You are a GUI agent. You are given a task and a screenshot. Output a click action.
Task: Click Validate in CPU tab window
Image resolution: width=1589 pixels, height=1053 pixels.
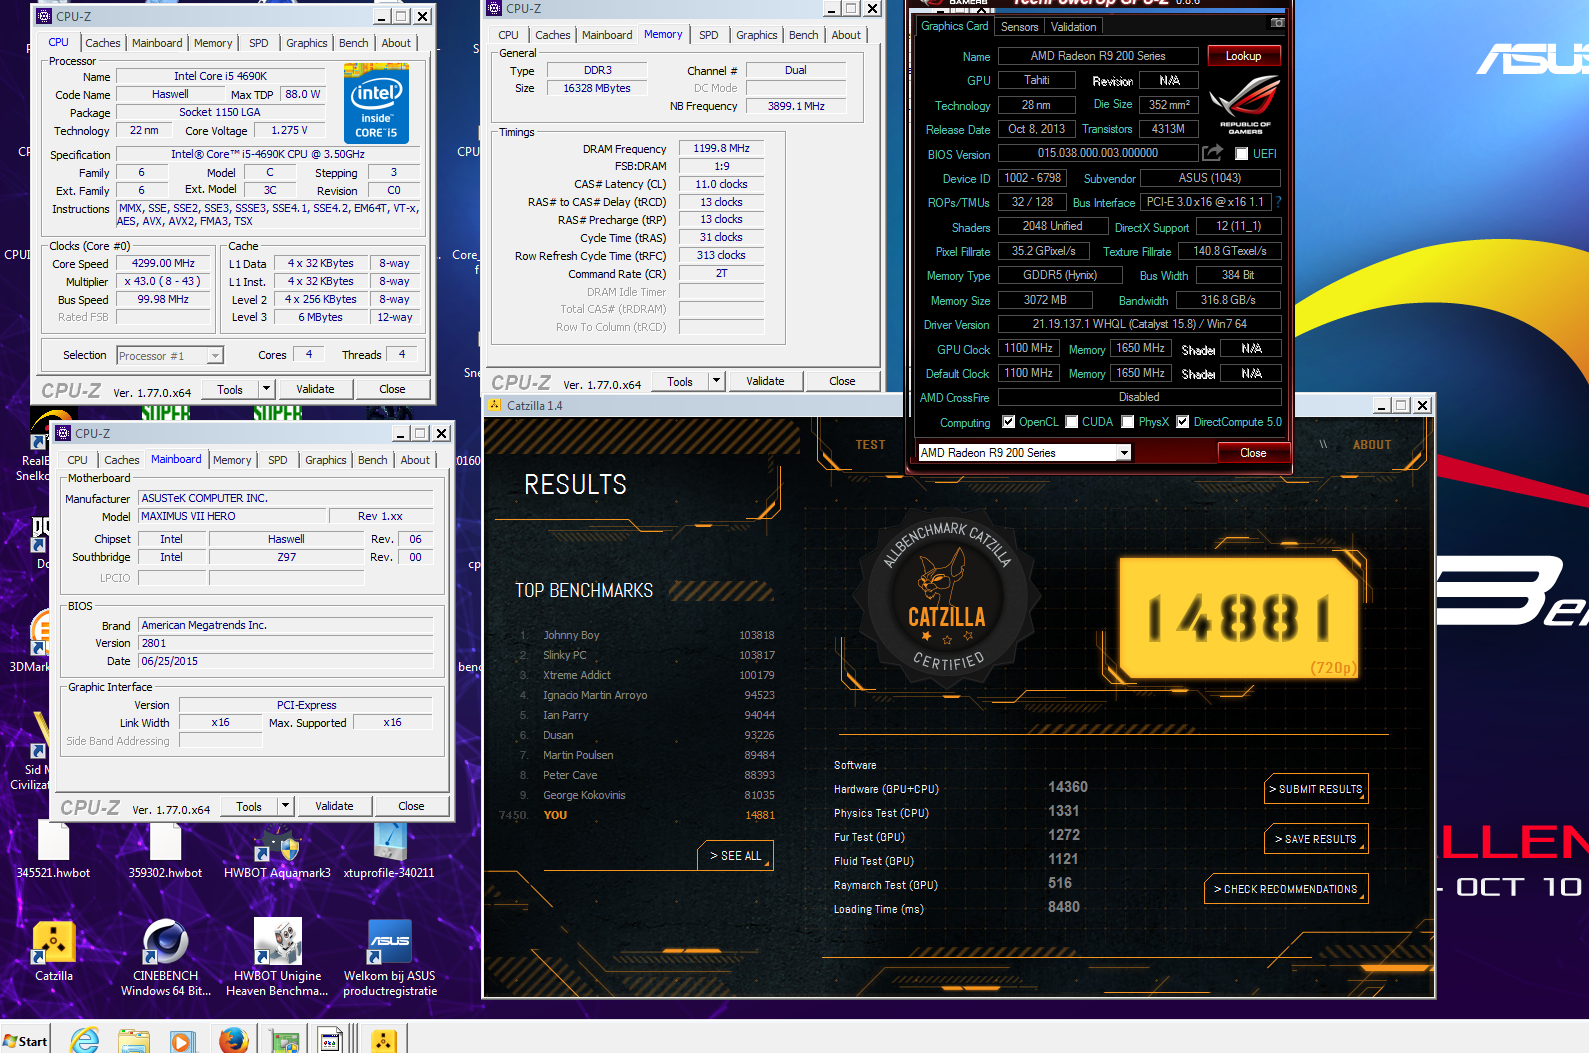pos(315,389)
